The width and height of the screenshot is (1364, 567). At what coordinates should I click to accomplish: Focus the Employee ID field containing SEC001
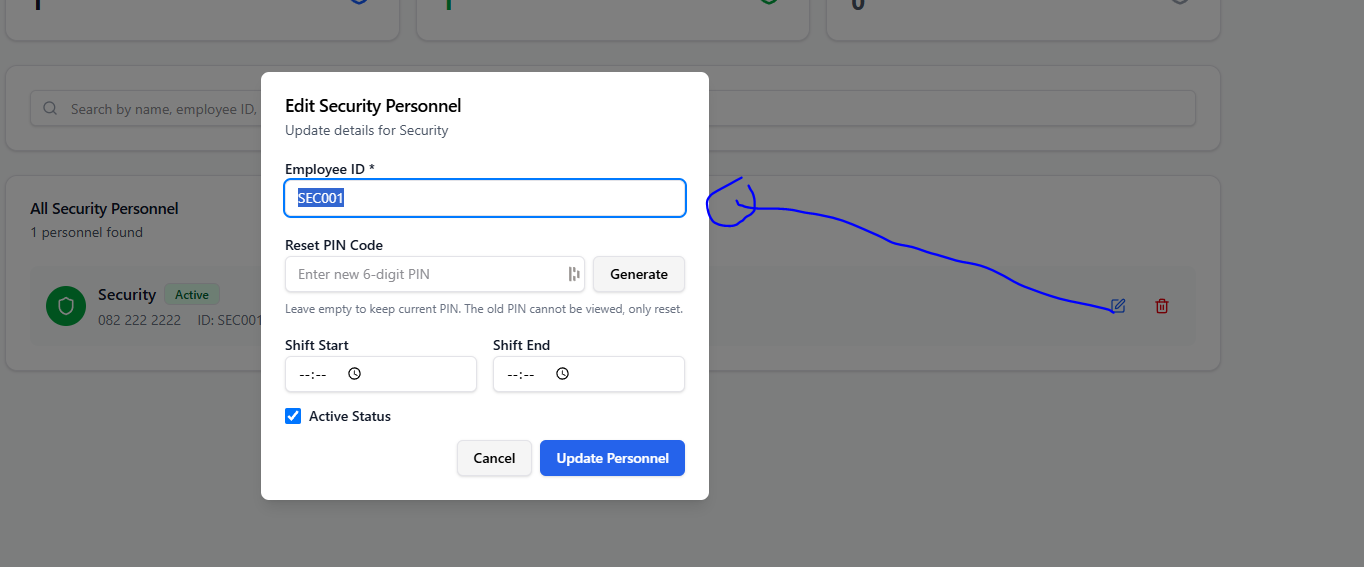(x=485, y=198)
